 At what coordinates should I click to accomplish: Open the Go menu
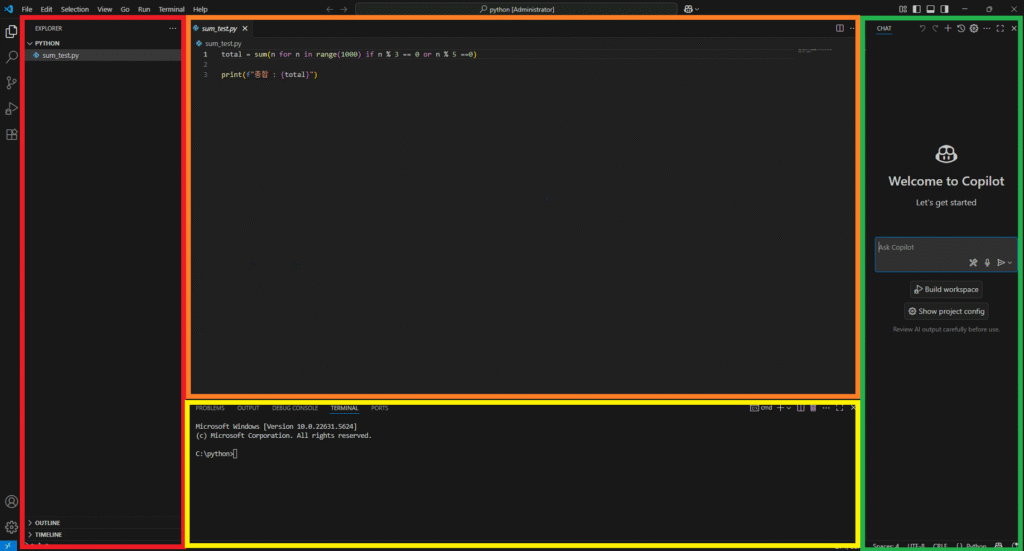tap(125, 9)
